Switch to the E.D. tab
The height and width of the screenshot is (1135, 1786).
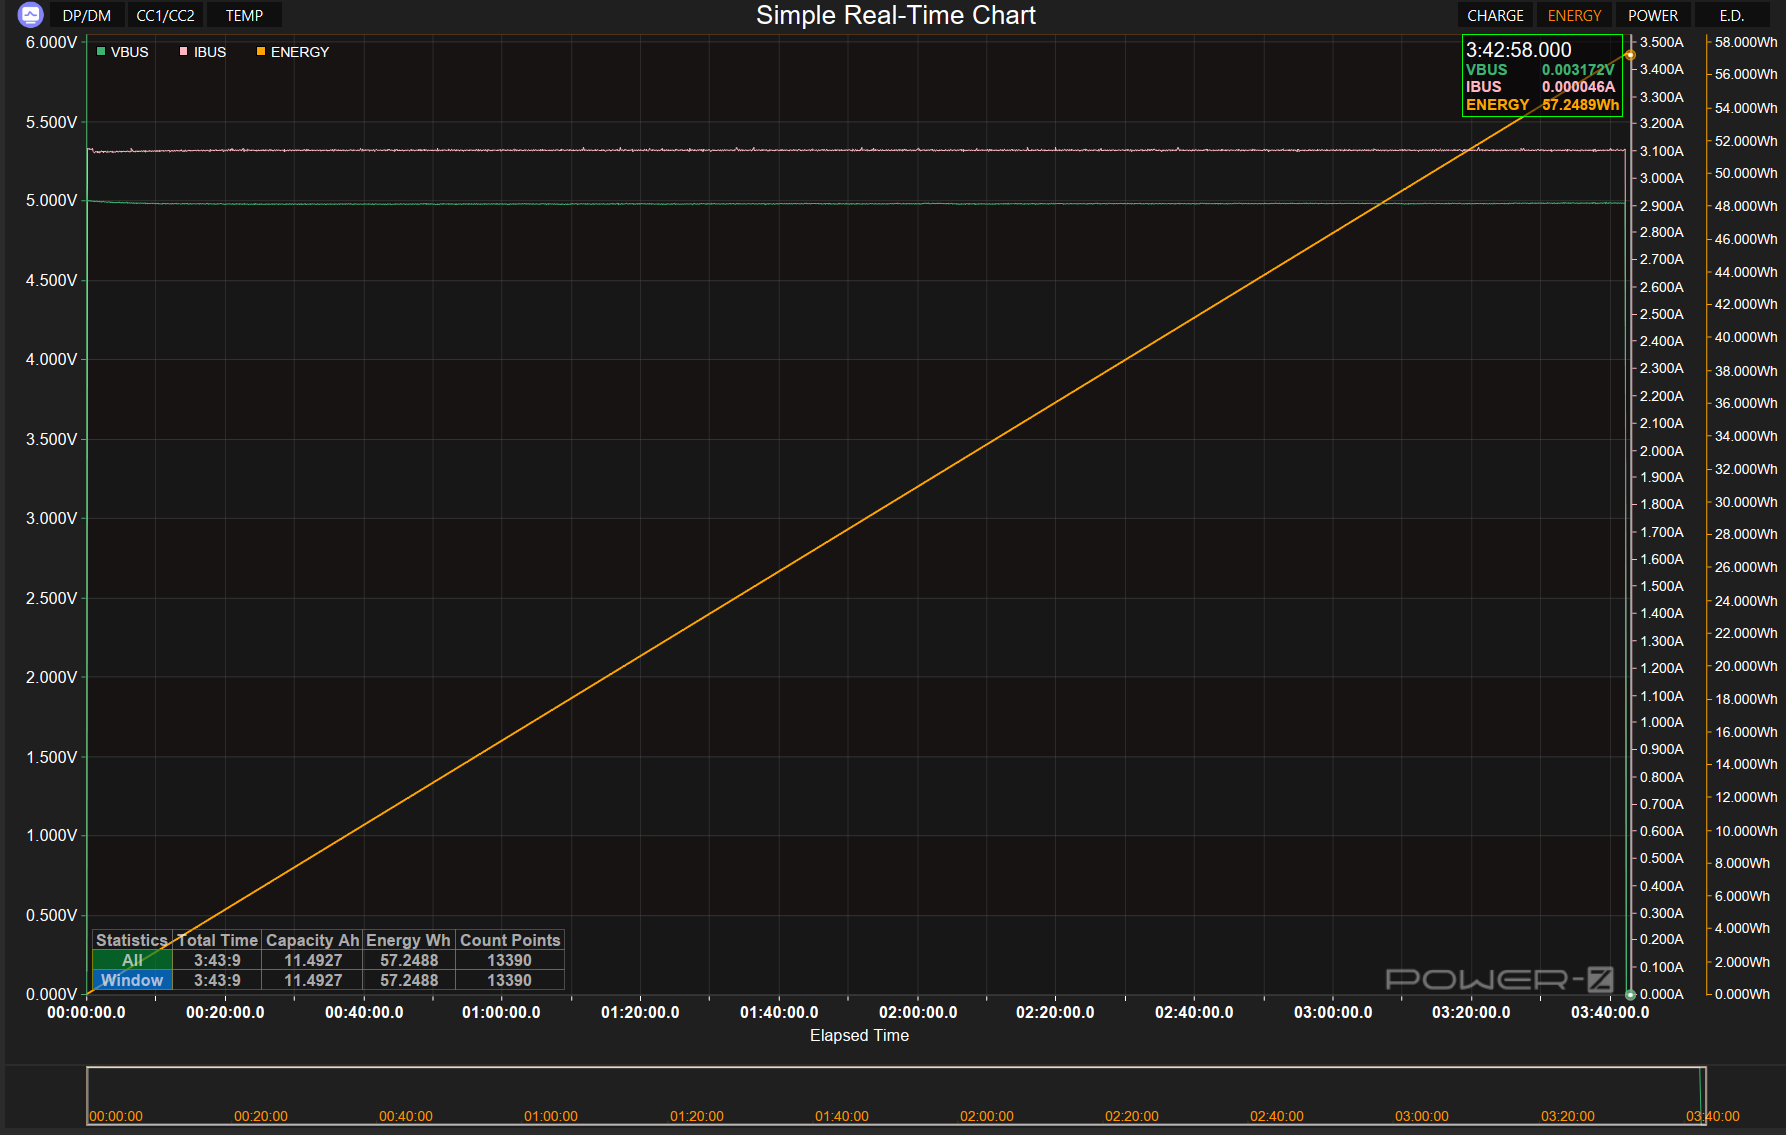coord(1731,16)
